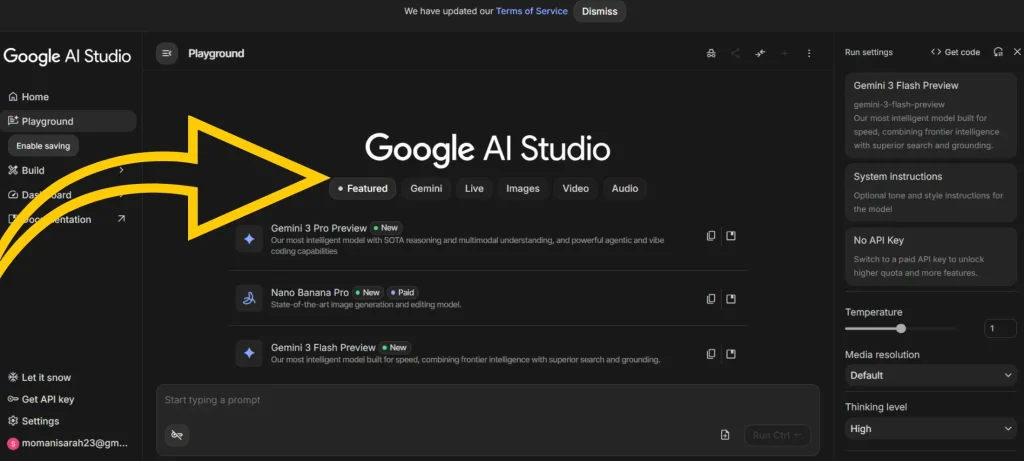Viewport: 1024px width, 461px height.
Task: Select Playground in the sidebar
Action: click(69, 121)
